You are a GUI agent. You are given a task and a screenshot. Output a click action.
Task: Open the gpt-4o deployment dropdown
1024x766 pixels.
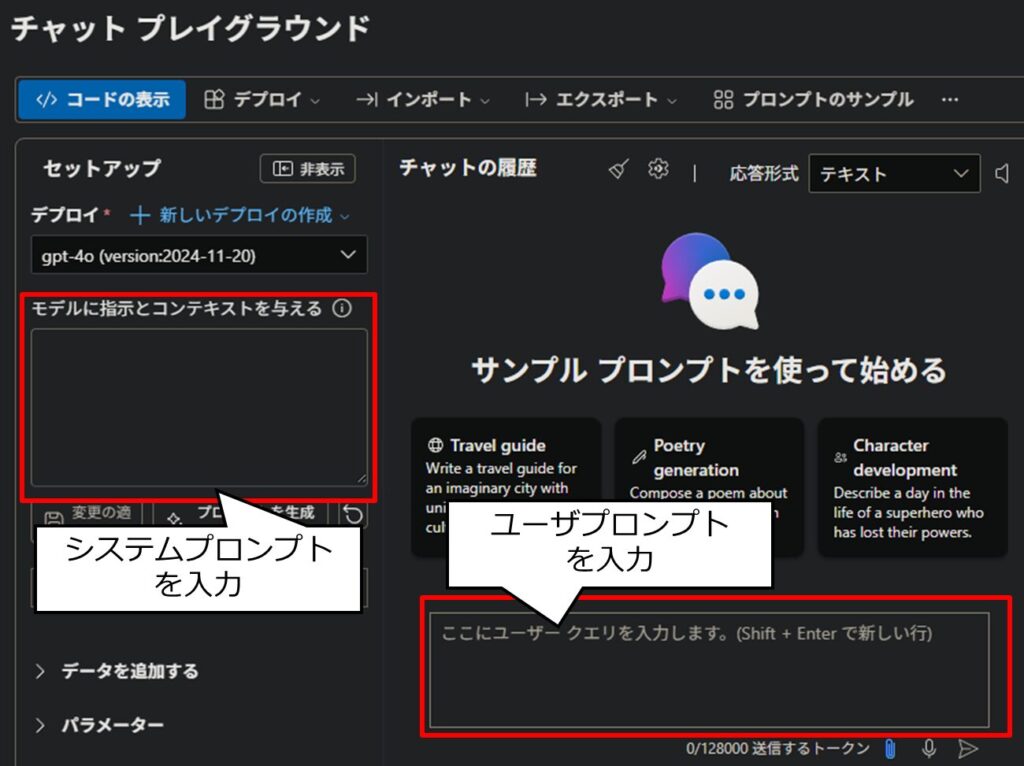[199, 255]
